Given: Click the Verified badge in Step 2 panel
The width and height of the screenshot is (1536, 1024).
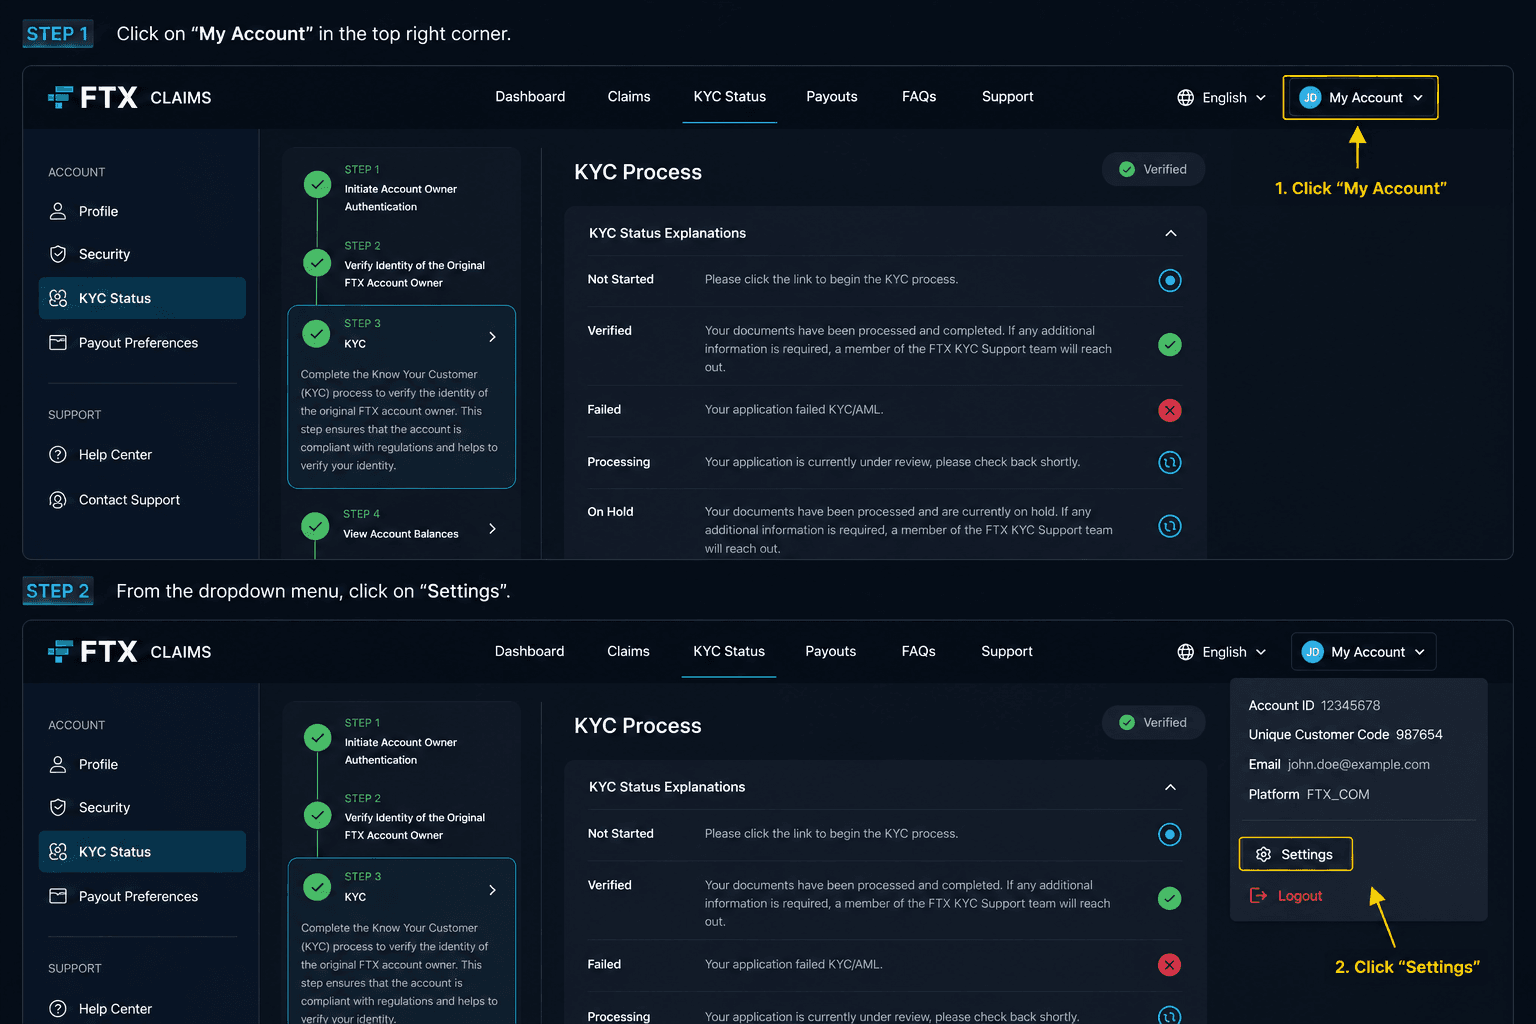Looking at the screenshot, I should coord(1153,722).
